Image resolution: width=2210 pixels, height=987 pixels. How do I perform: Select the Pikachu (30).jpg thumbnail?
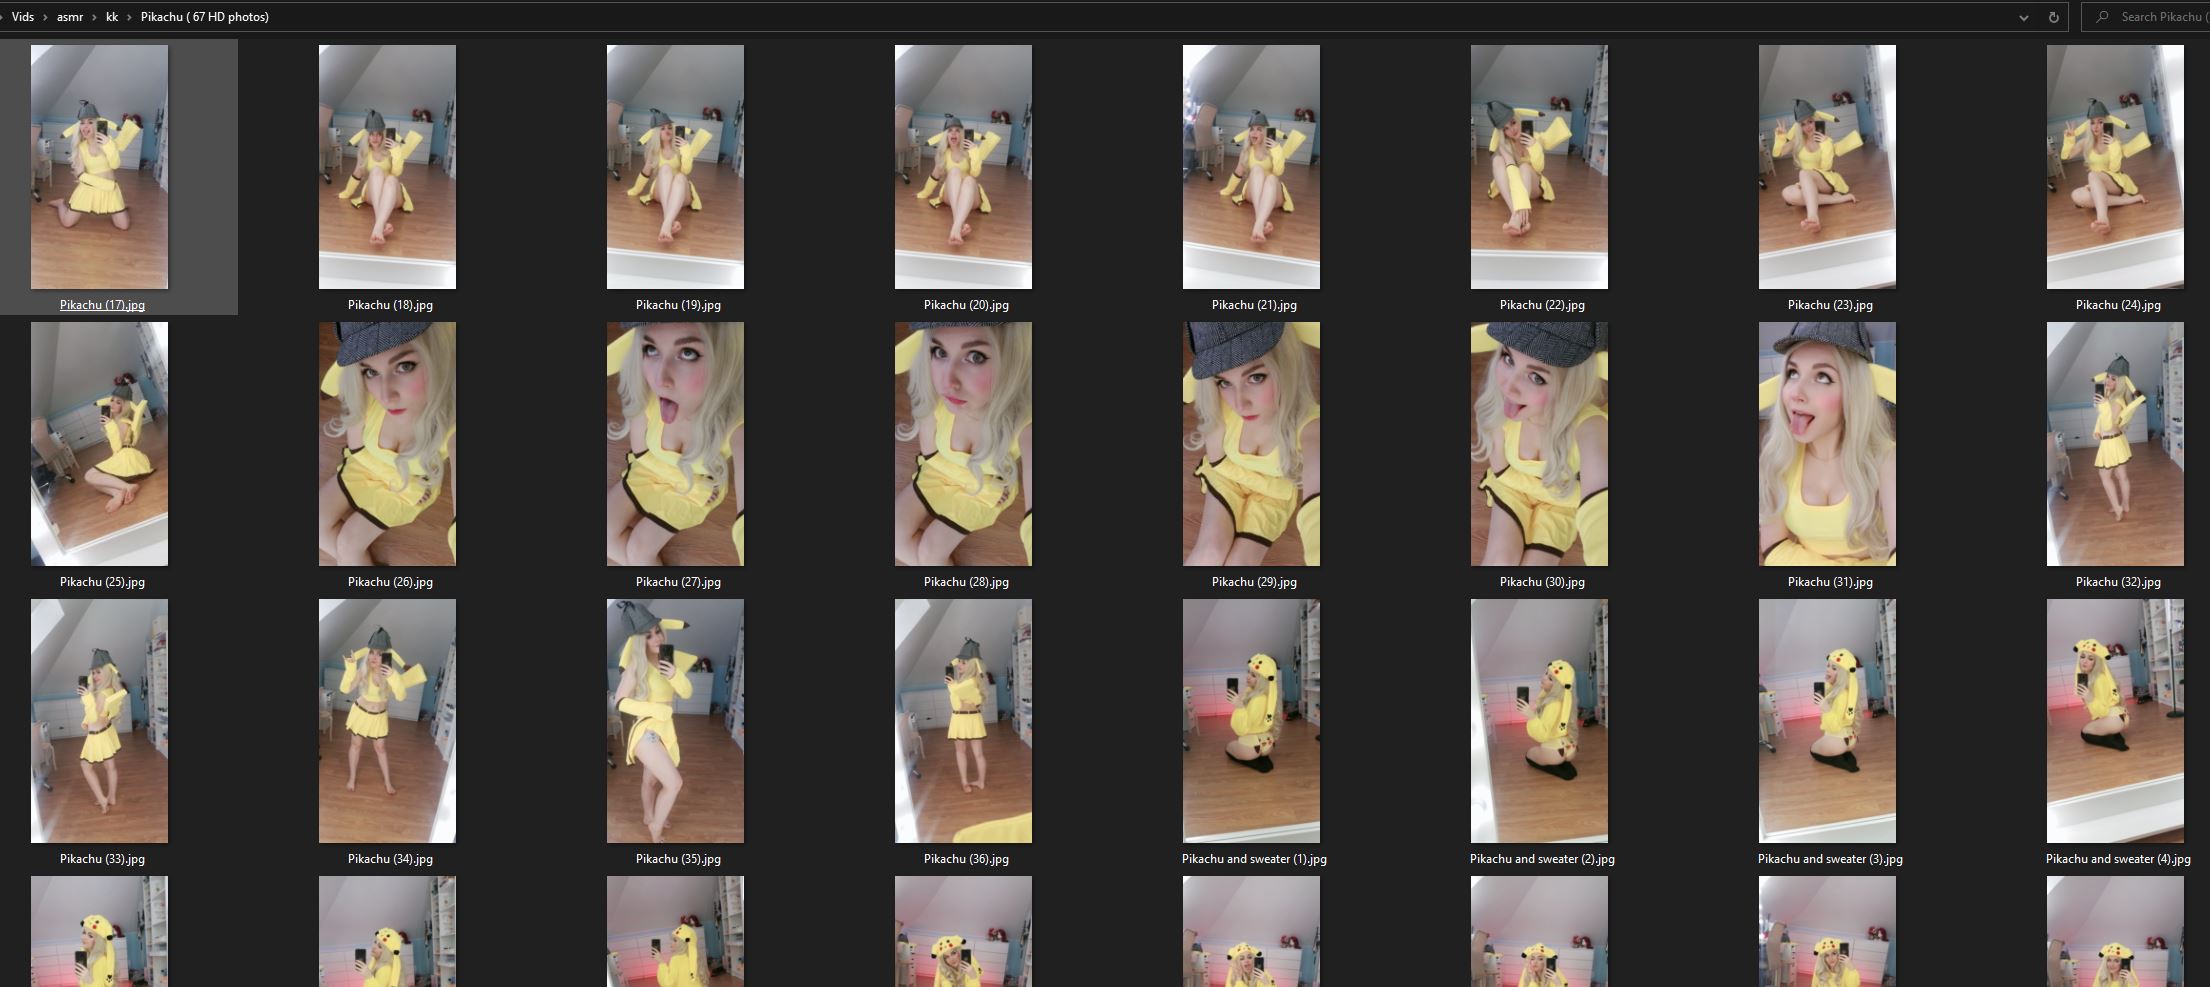tap(1539, 444)
